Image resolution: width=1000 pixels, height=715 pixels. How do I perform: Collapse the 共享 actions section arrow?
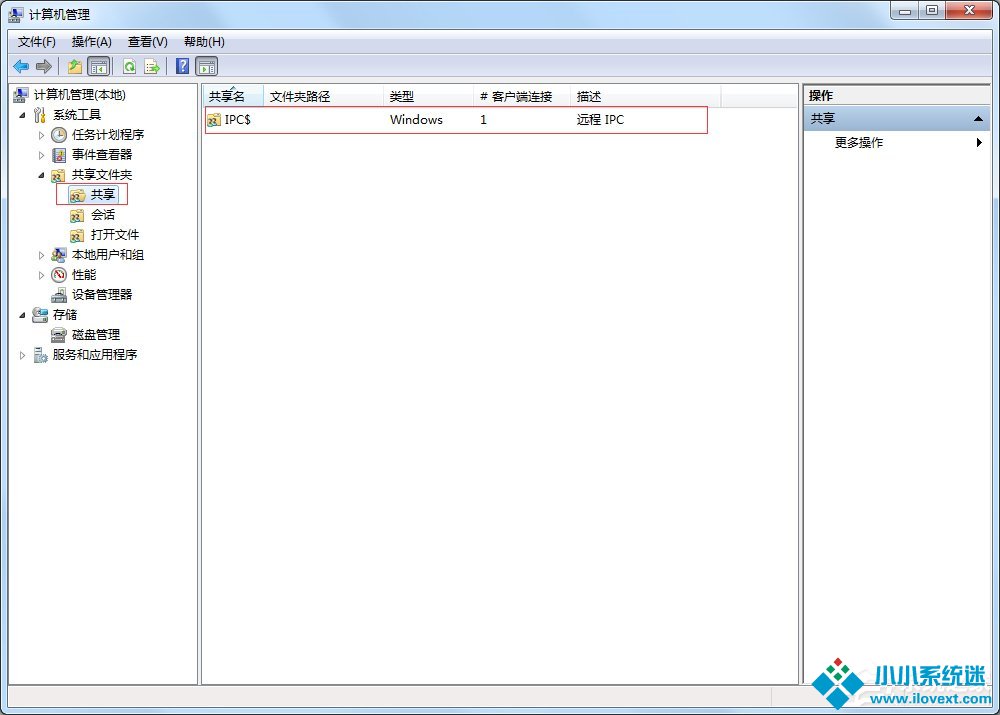click(x=978, y=119)
